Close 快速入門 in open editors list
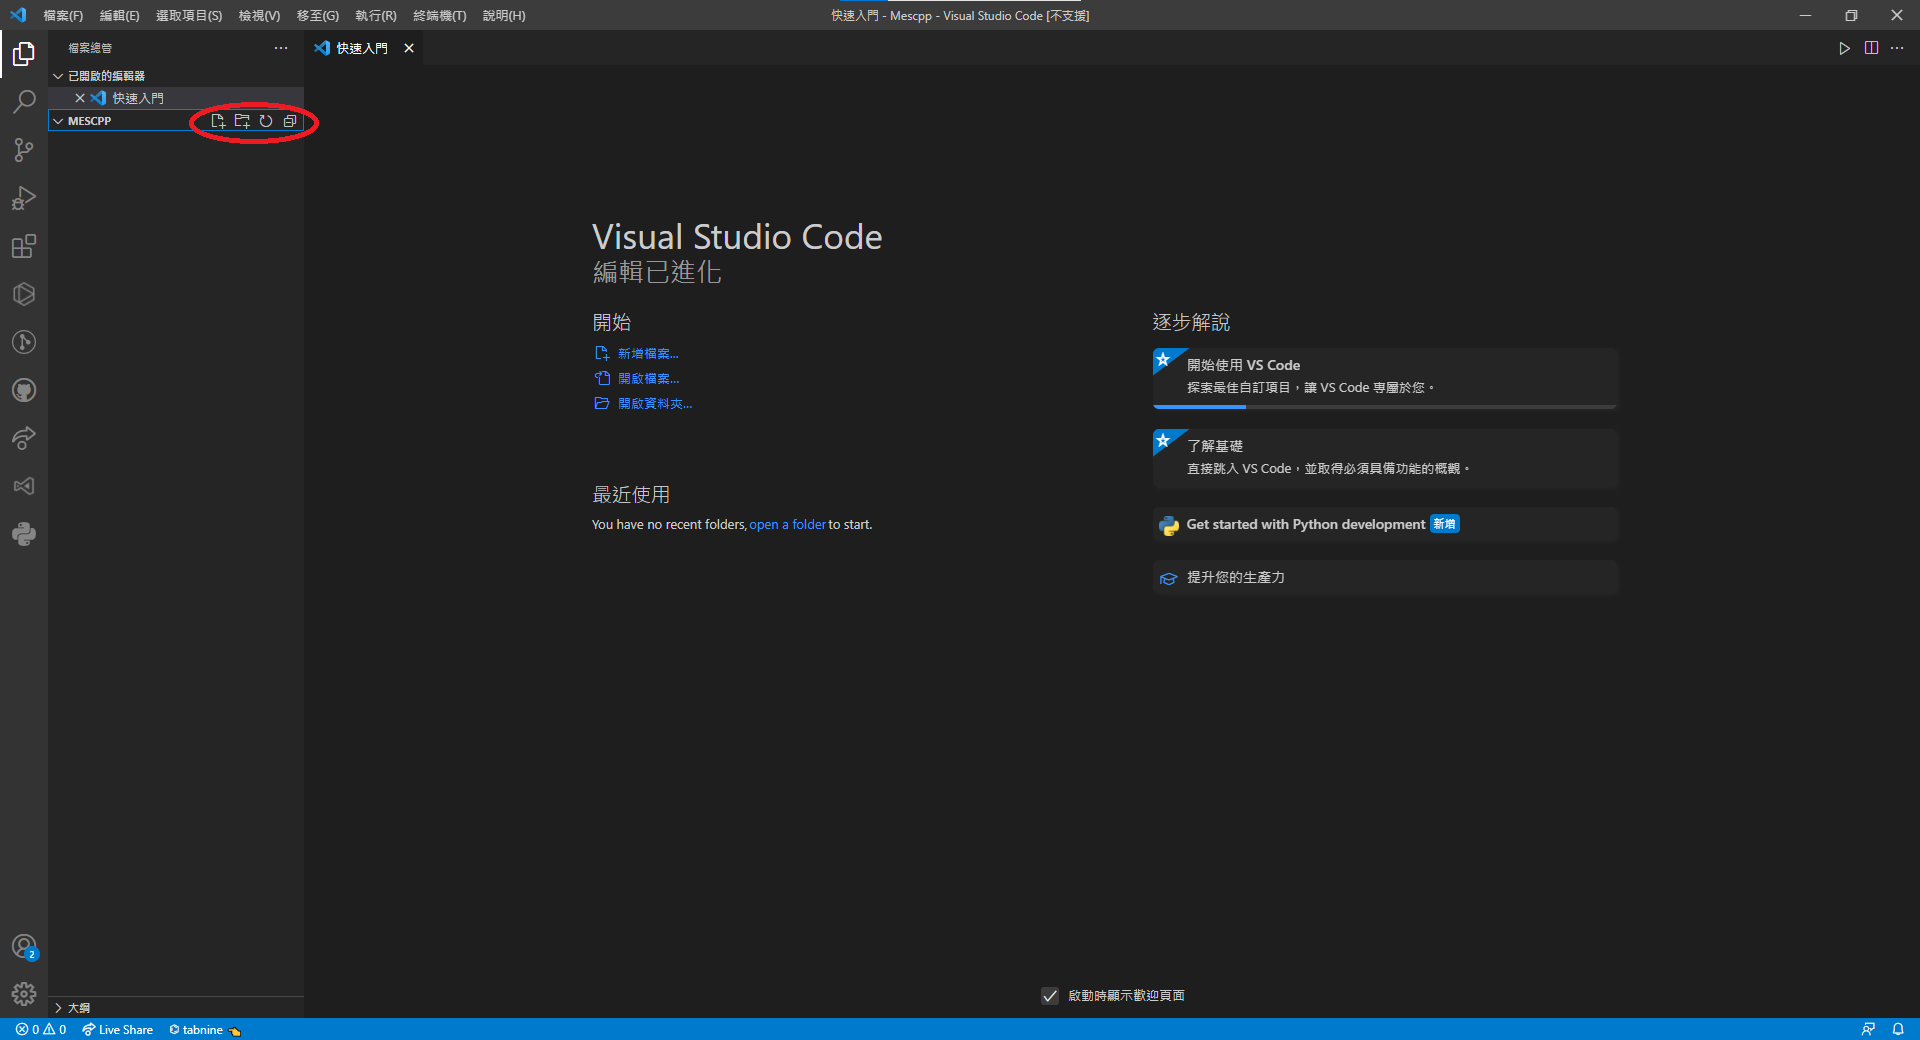This screenshot has height=1040, width=1920. coord(80,98)
